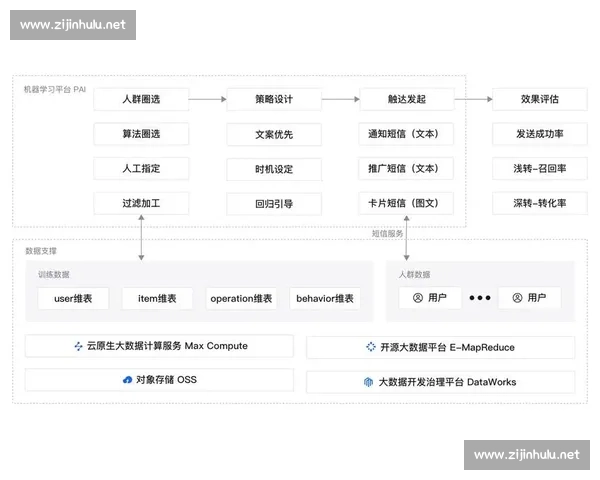The height and width of the screenshot is (480, 600).
Task: Click the OSS cloud storage icon
Action: [x=127, y=380]
